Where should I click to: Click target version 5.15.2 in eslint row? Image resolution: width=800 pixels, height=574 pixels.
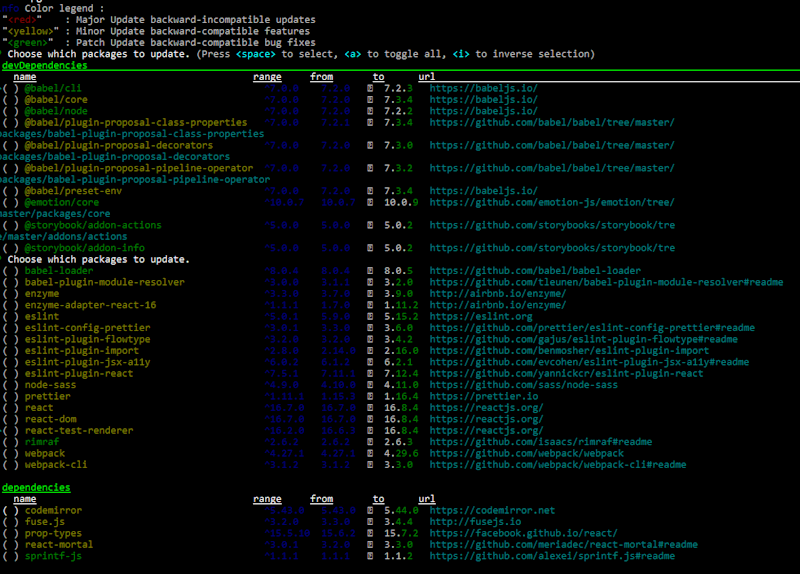(x=401, y=316)
